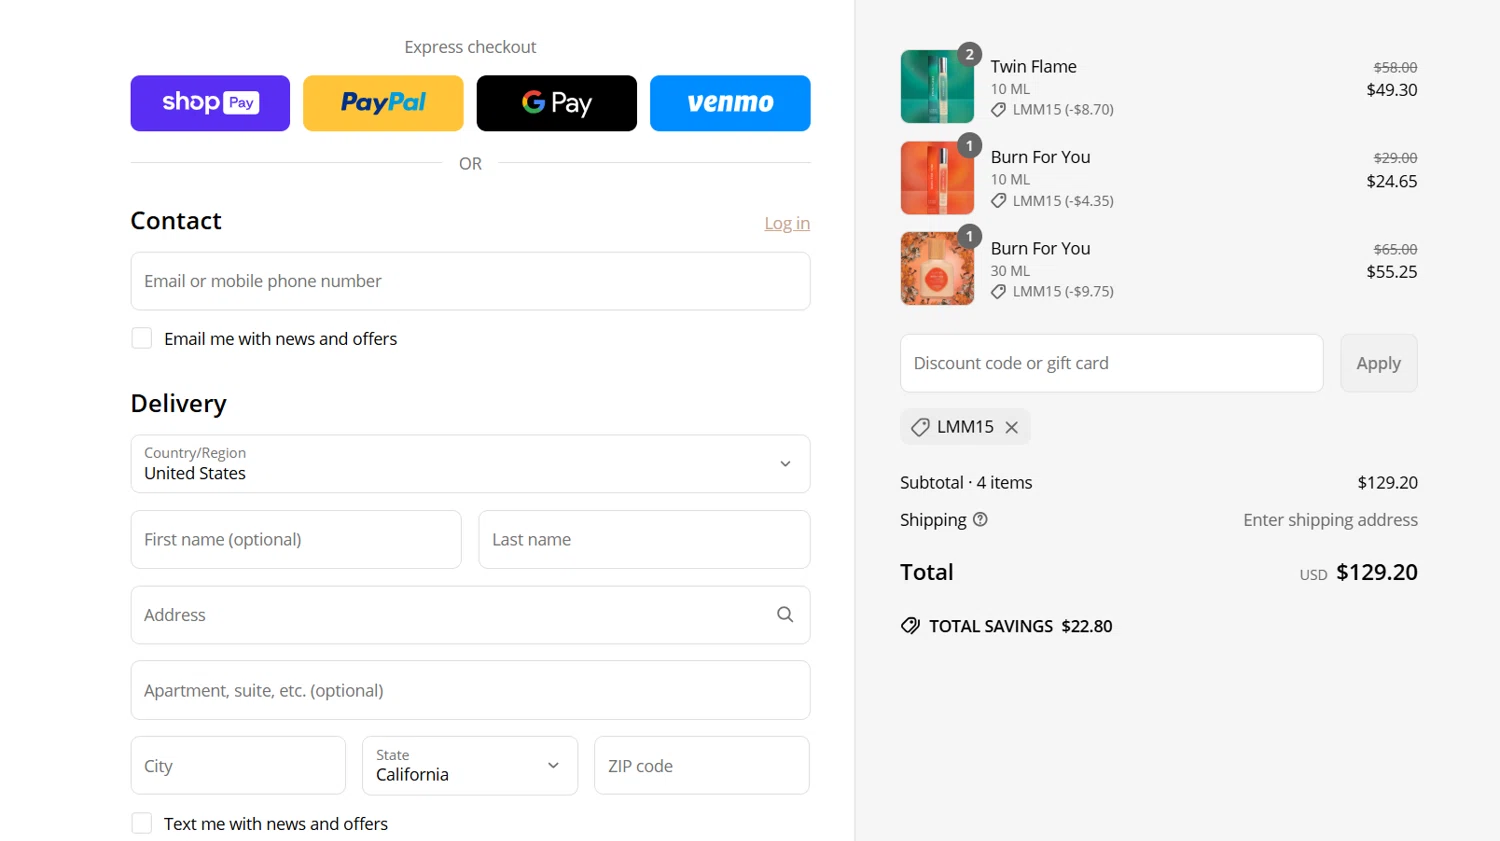Click the Subtotal $129.20 amount
This screenshot has height=841, width=1500.
point(1387,482)
